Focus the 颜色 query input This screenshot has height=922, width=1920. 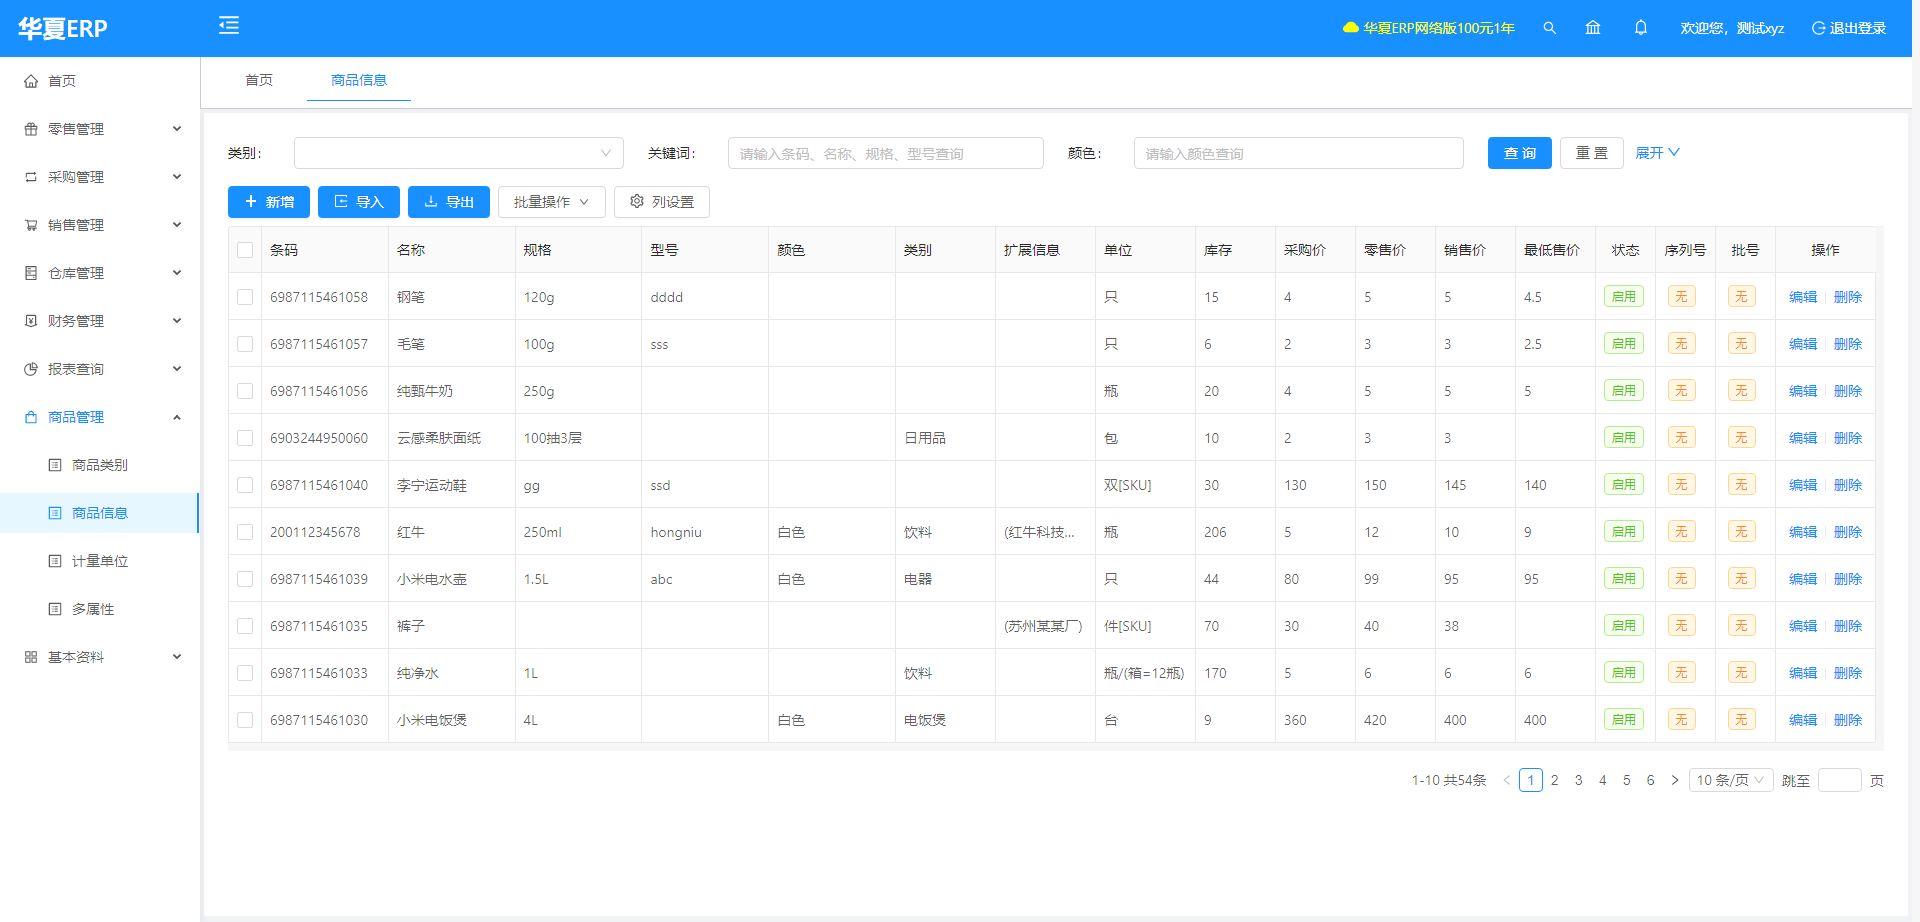click(x=1299, y=153)
